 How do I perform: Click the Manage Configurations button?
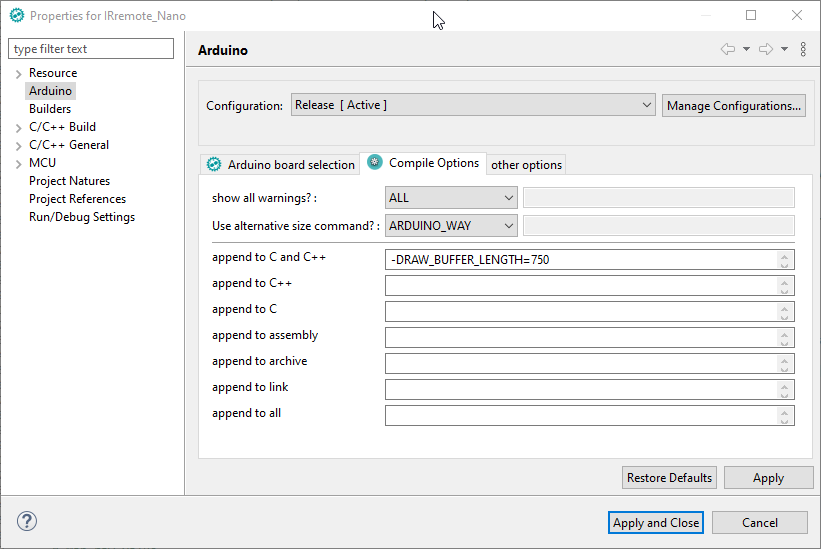734,106
